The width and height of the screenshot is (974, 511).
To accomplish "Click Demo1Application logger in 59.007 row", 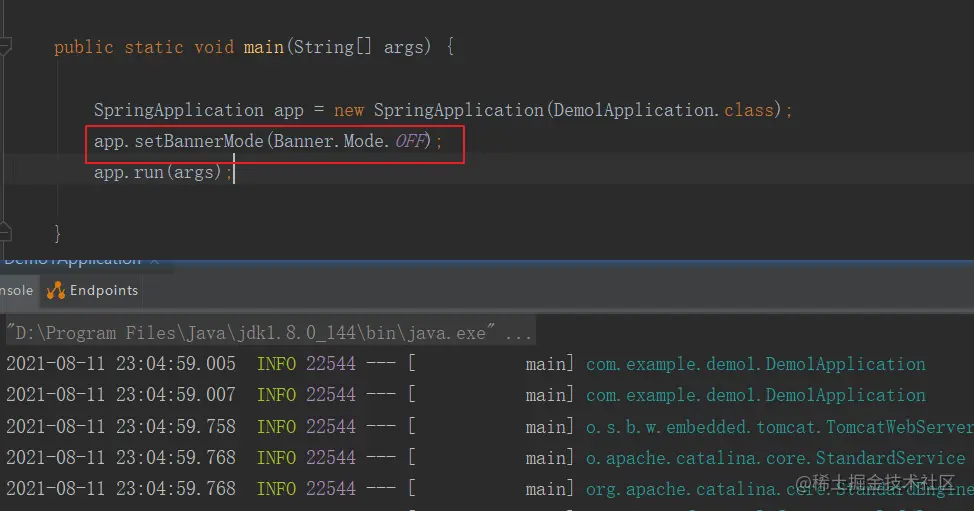I will (x=755, y=396).
